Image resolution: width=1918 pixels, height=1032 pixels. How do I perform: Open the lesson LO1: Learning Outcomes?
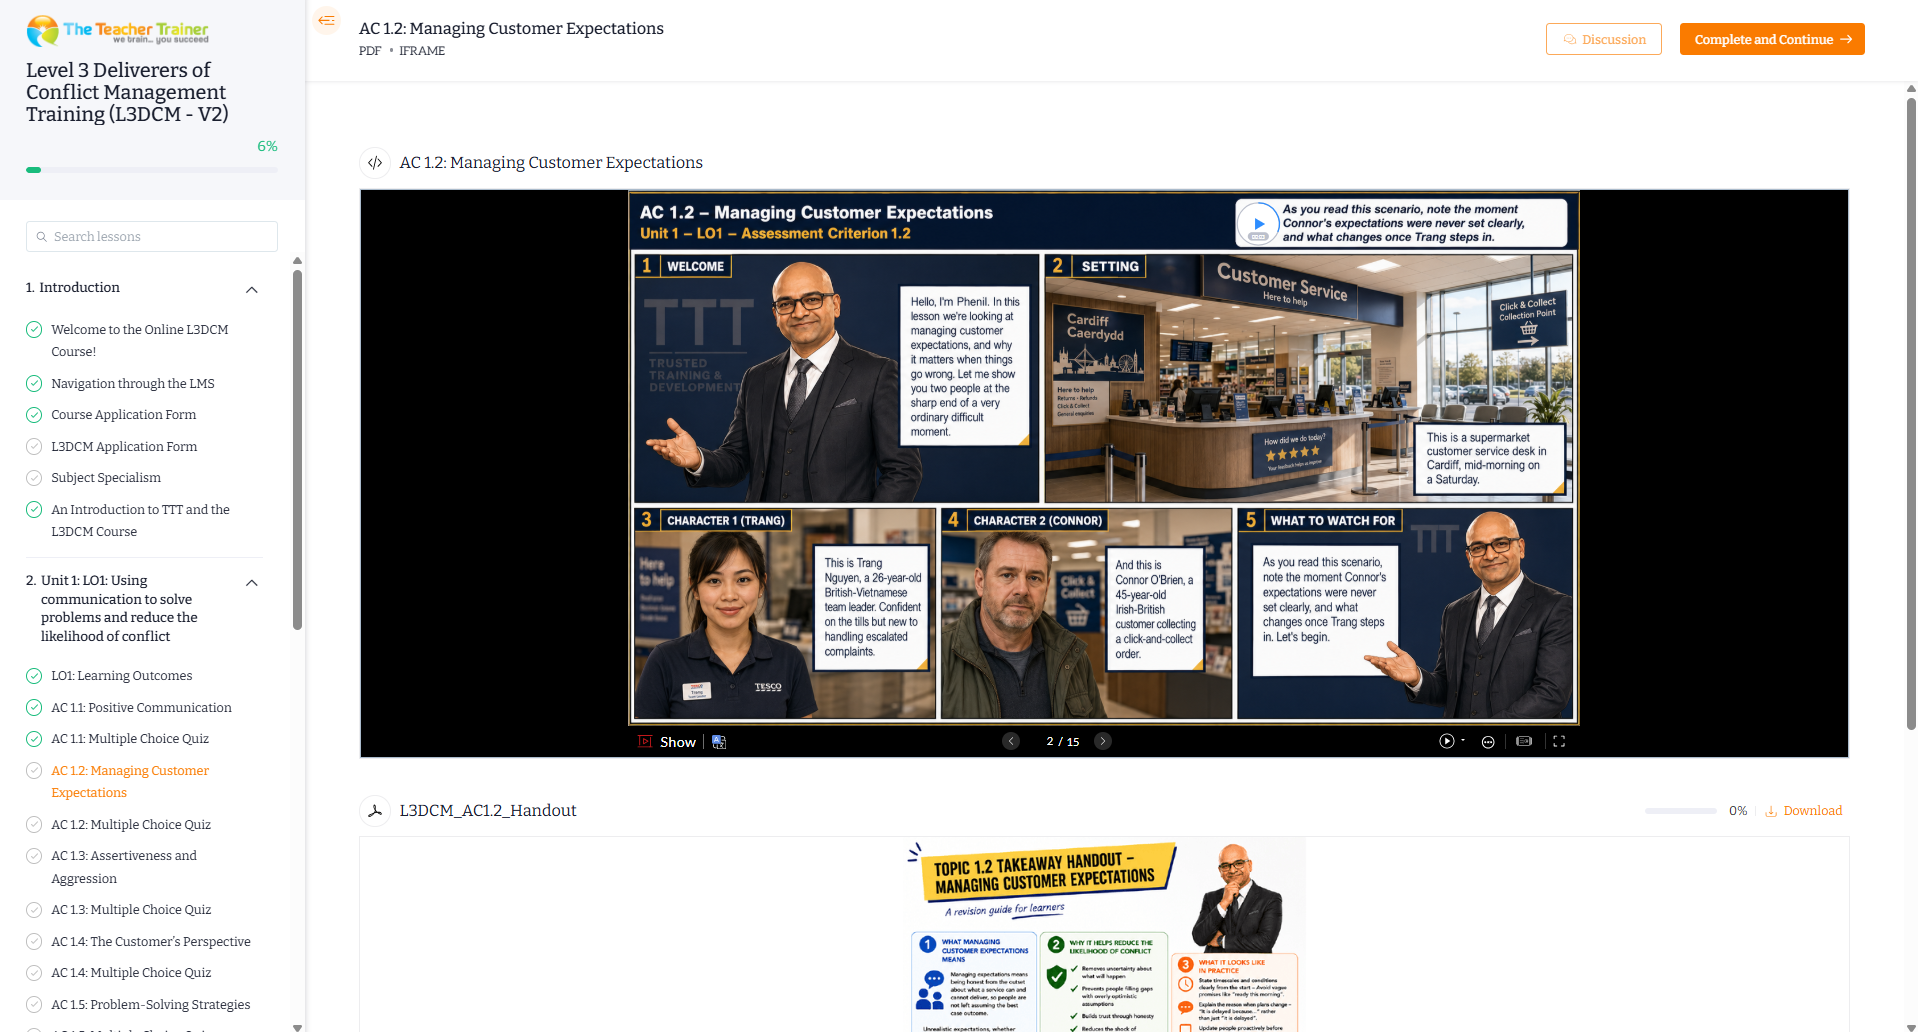121,676
